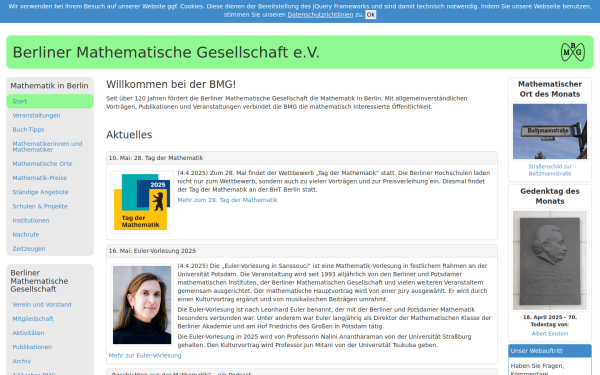The image size is (600, 375).
Task: Click Mehr zum 28. Tag der Mathematik
Action: (227, 200)
